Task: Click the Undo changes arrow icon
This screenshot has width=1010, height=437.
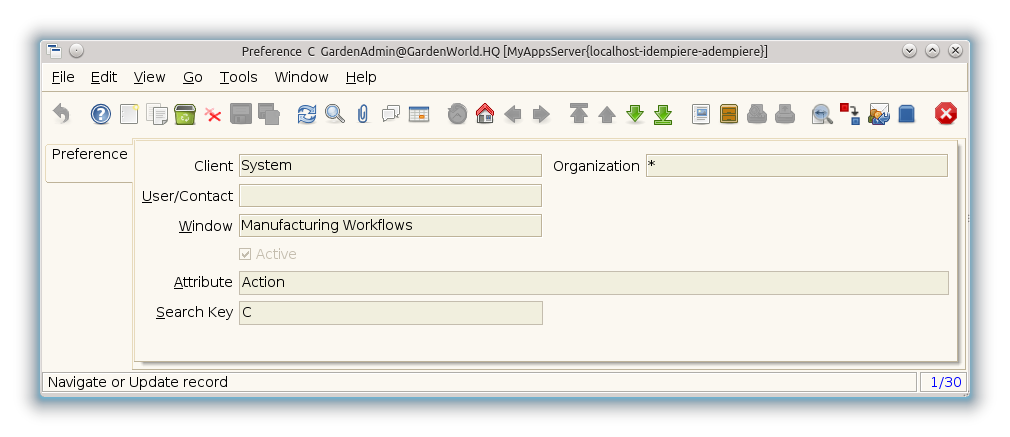Action: pyautogui.click(x=61, y=114)
